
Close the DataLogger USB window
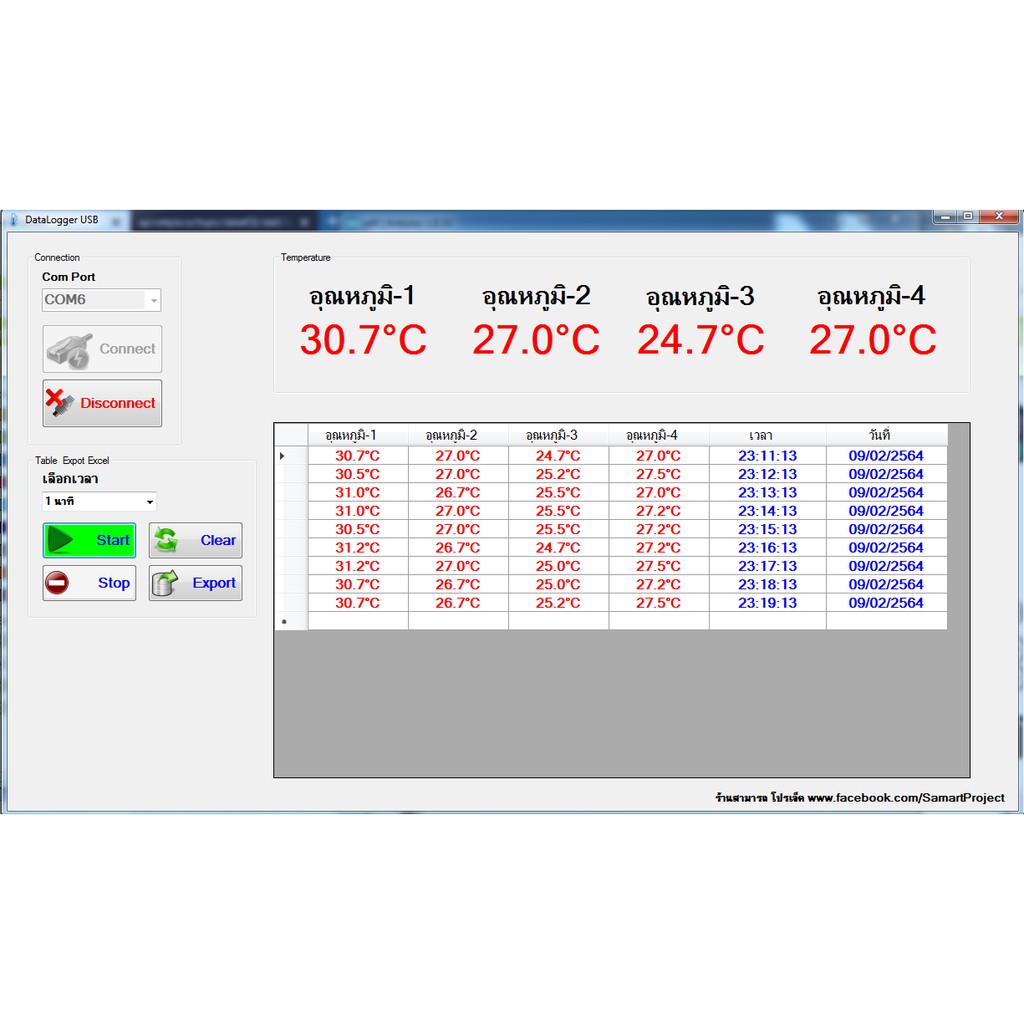coord(999,216)
